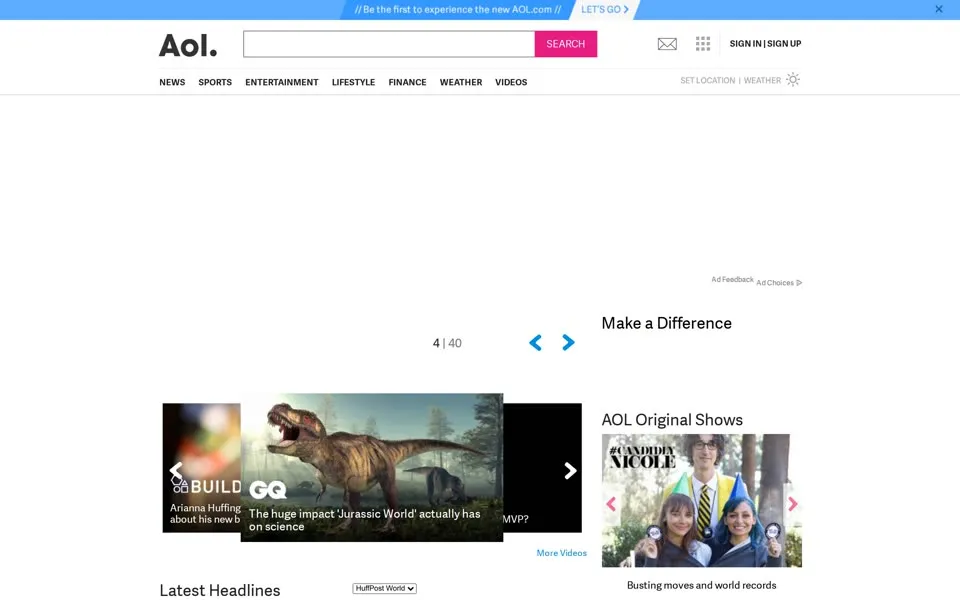960x600 pixels.
Task: Open the Lifestyle menu
Action: pos(353,82)
